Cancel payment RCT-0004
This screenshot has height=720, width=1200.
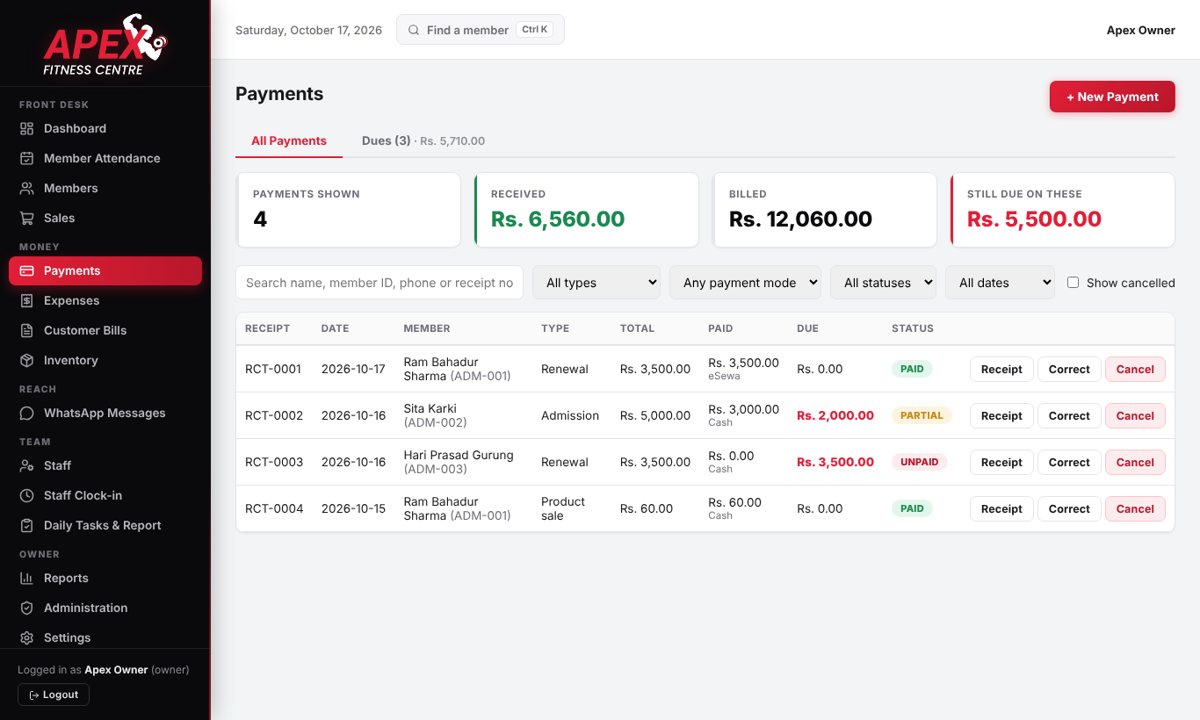[1135, 509]
